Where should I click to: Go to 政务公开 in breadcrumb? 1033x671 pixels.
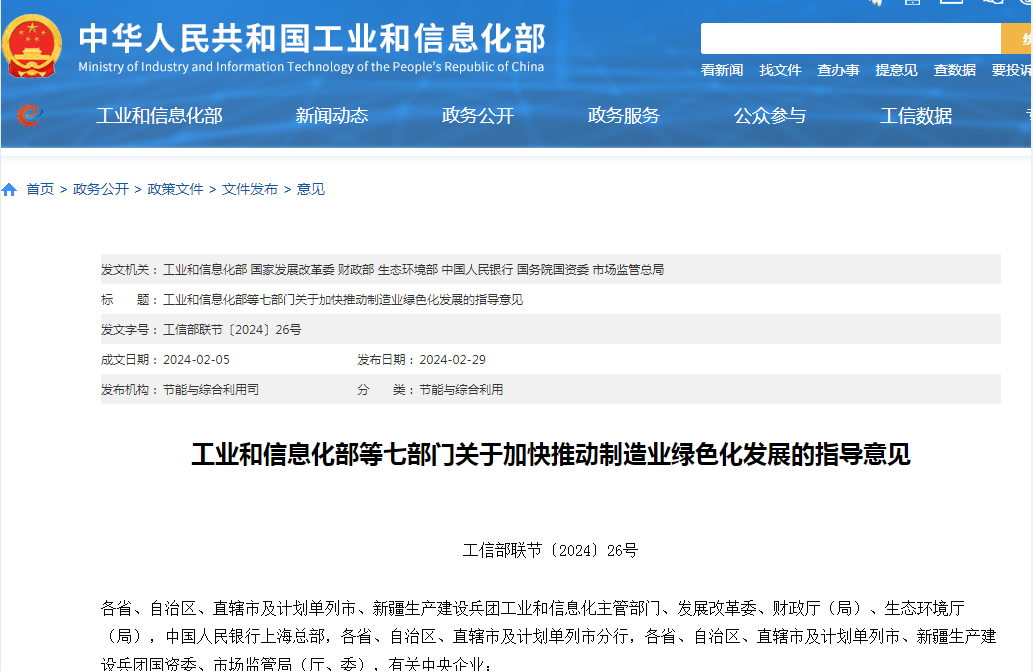[x=101, y=190]
